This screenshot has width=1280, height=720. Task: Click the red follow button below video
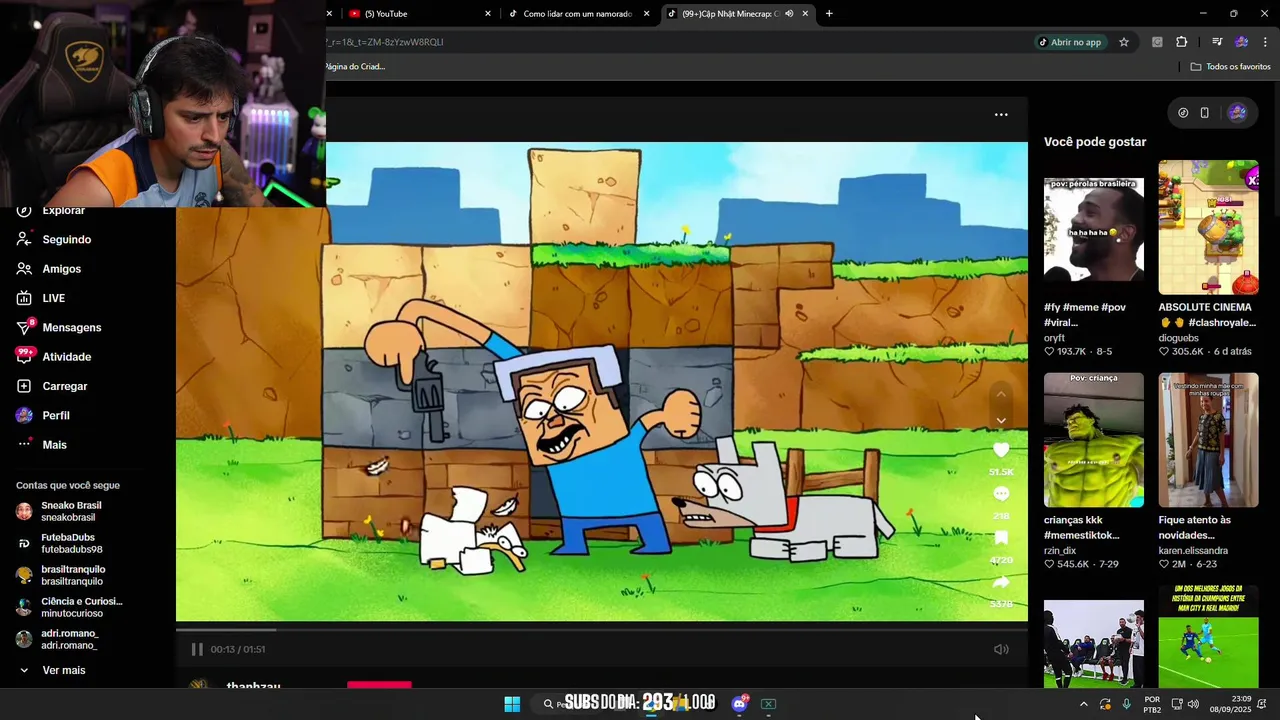pyautogui.click(x=379, y=684)
